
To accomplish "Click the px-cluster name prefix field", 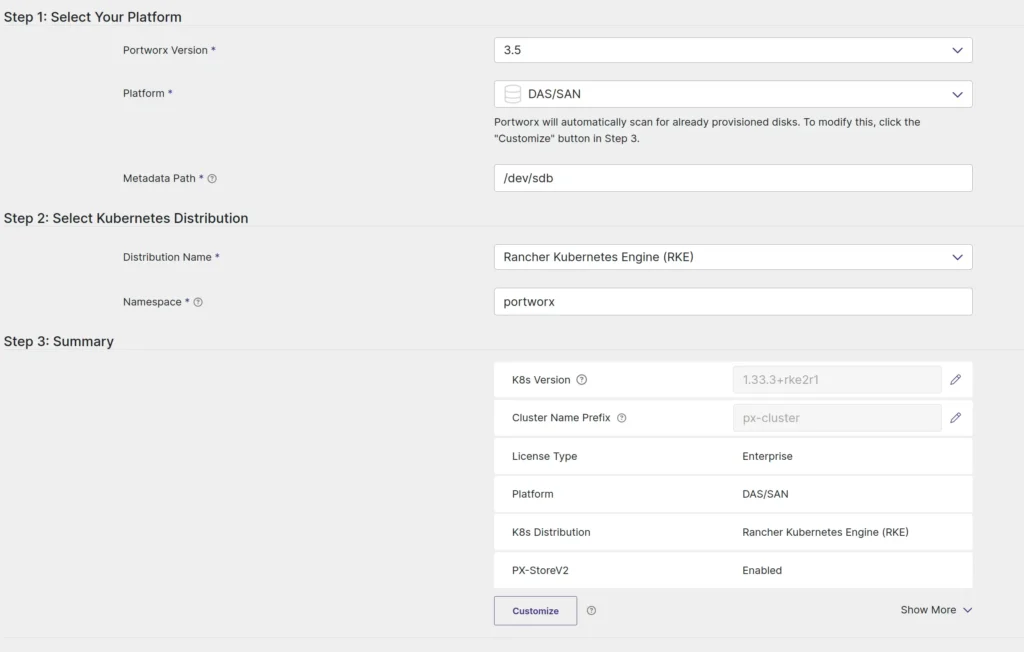I will (836, 418).
